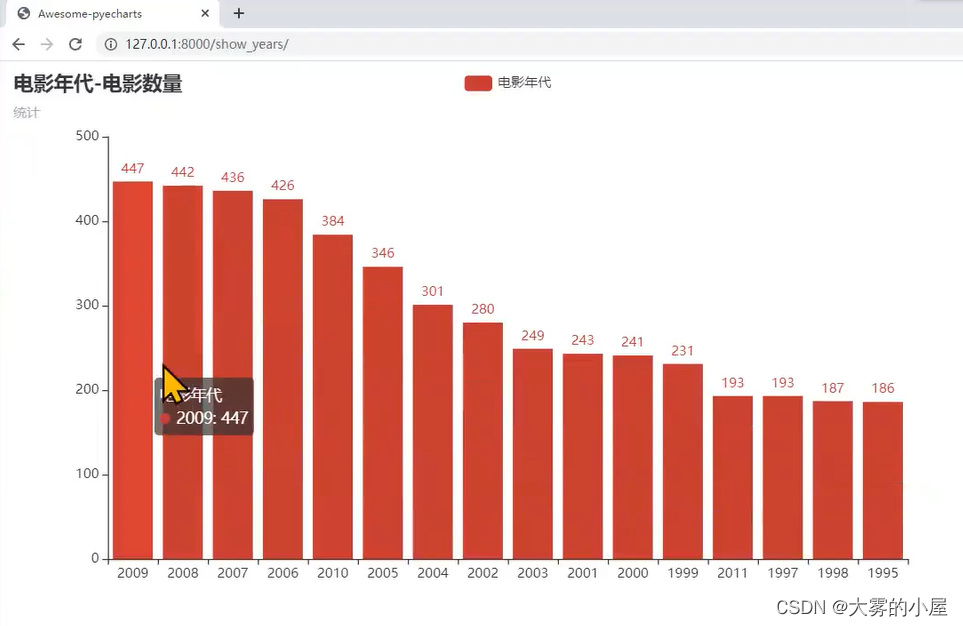Click the value label 346 above 2005
This screenshot has height=626, width=963.
[383, 253]
